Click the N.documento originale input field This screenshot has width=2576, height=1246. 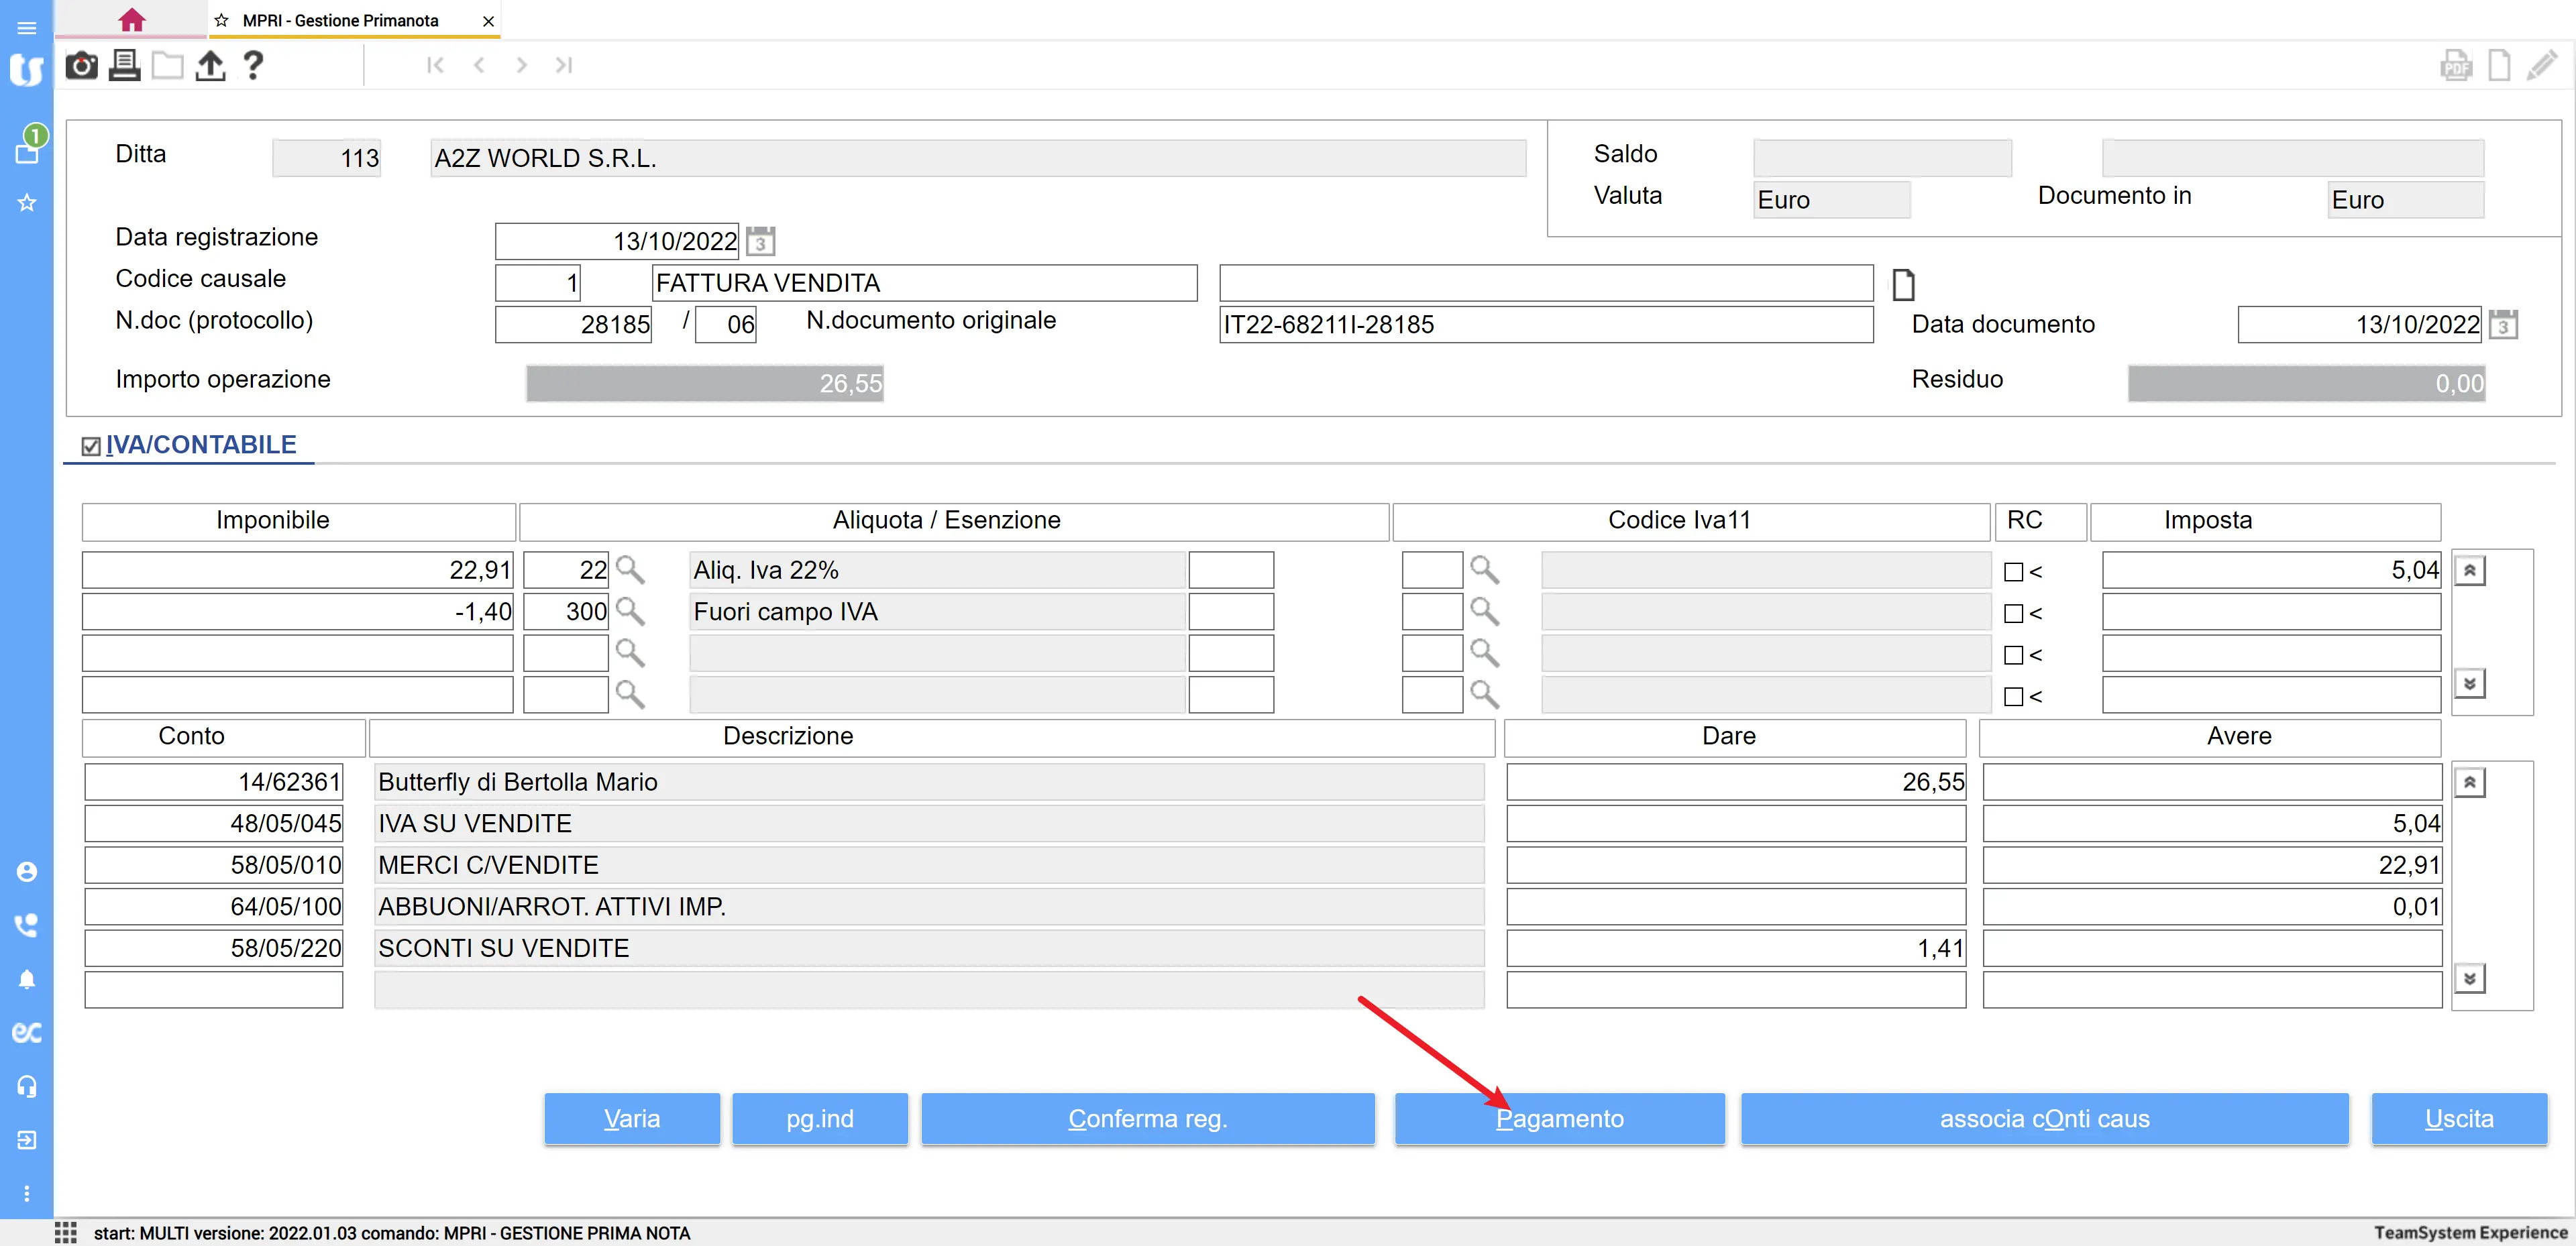(x=1545, y=325)
